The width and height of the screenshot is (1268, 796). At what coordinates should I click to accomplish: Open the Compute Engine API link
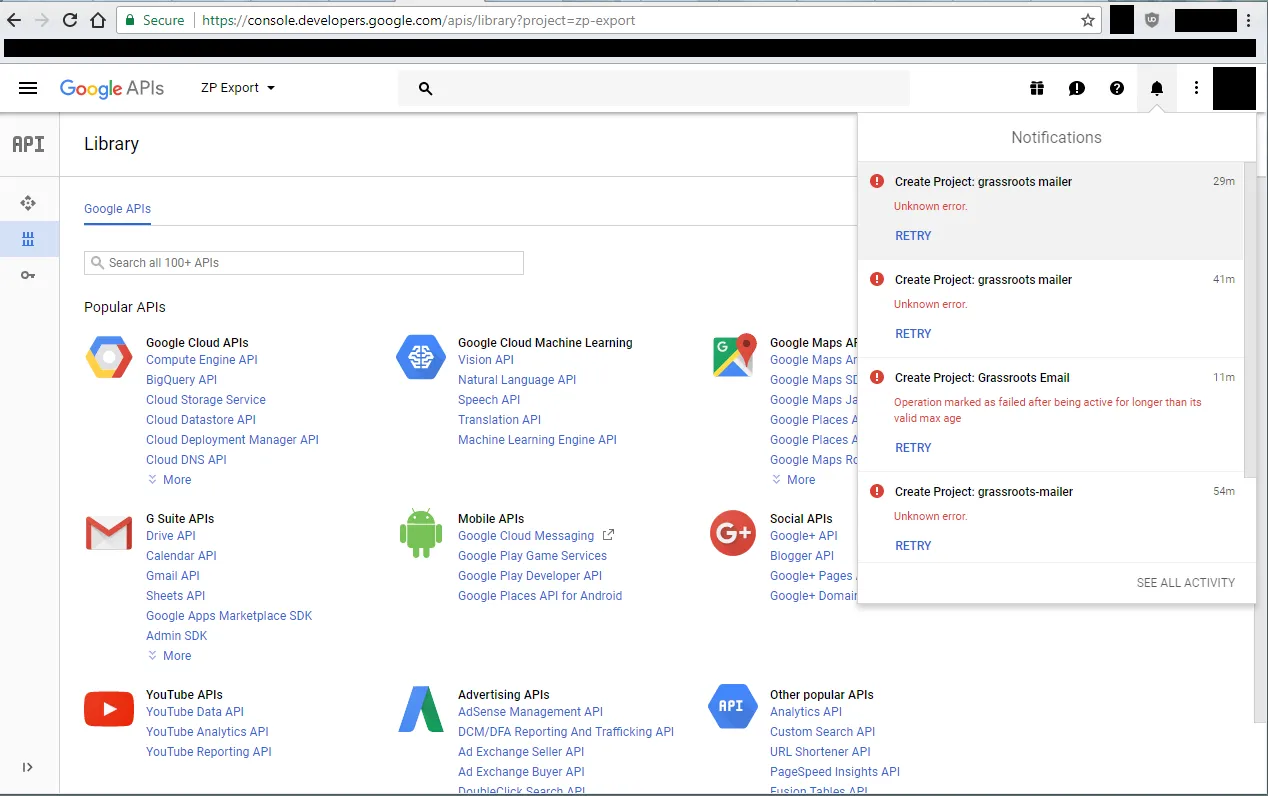(201, 360)
